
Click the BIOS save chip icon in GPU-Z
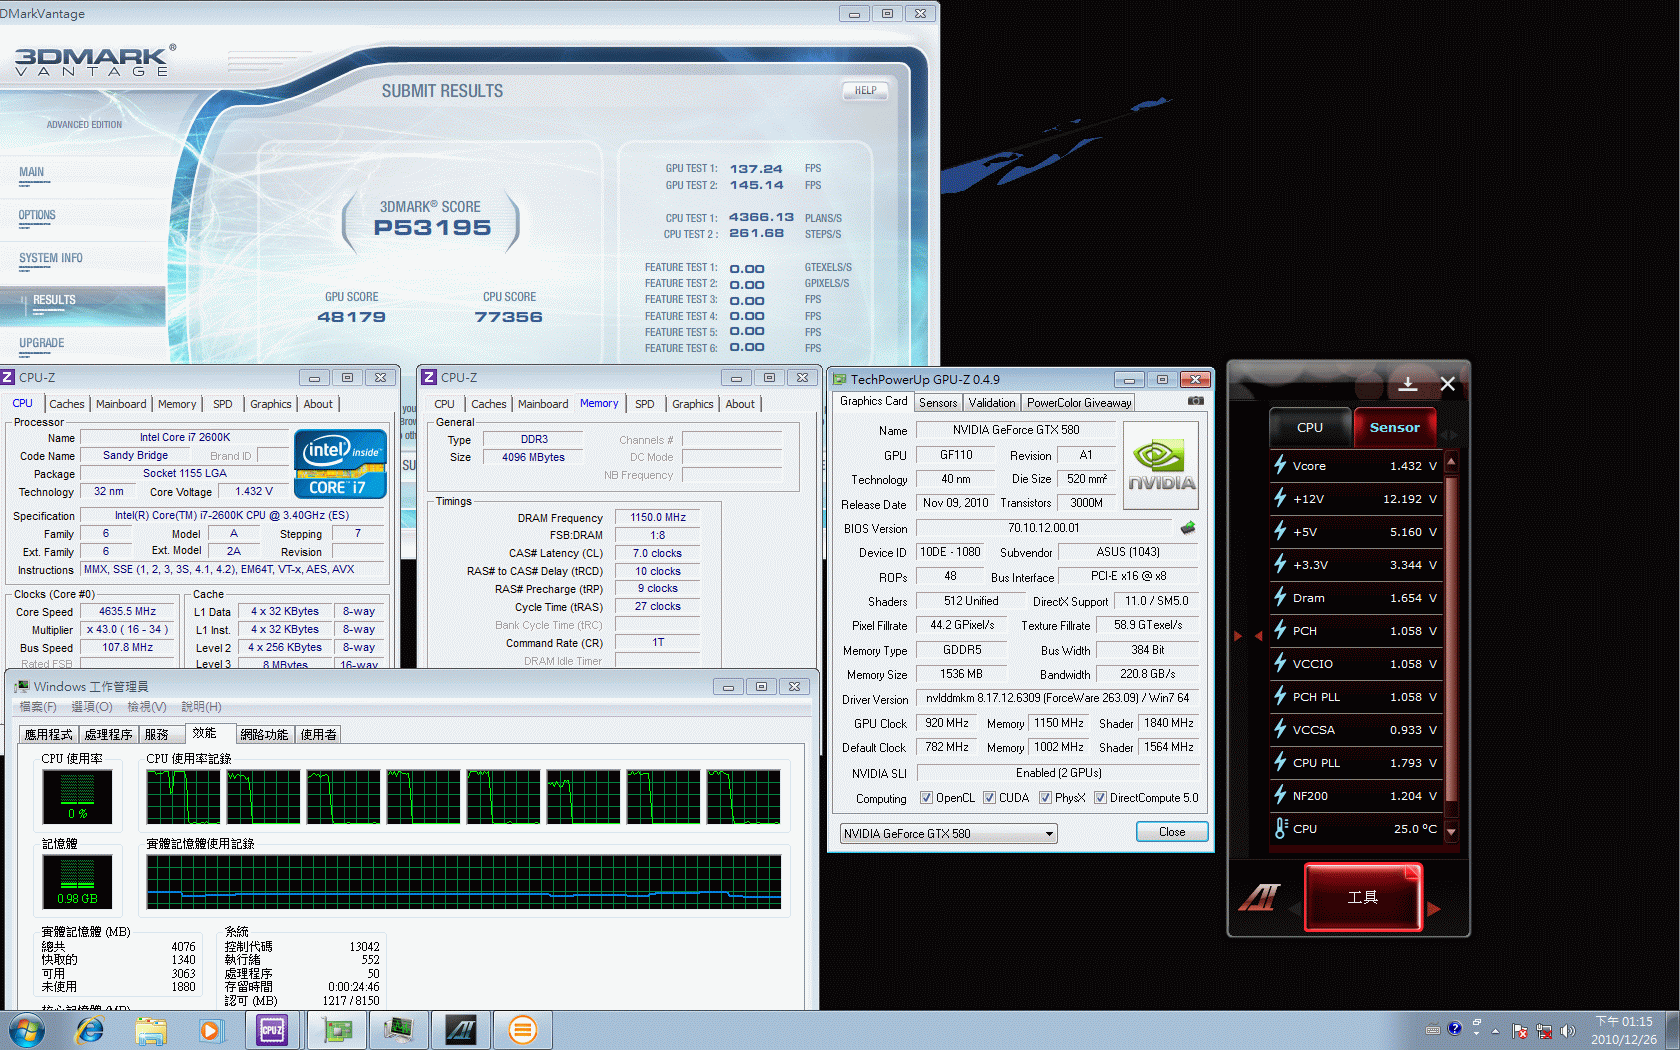click(x=1188, y=527)
